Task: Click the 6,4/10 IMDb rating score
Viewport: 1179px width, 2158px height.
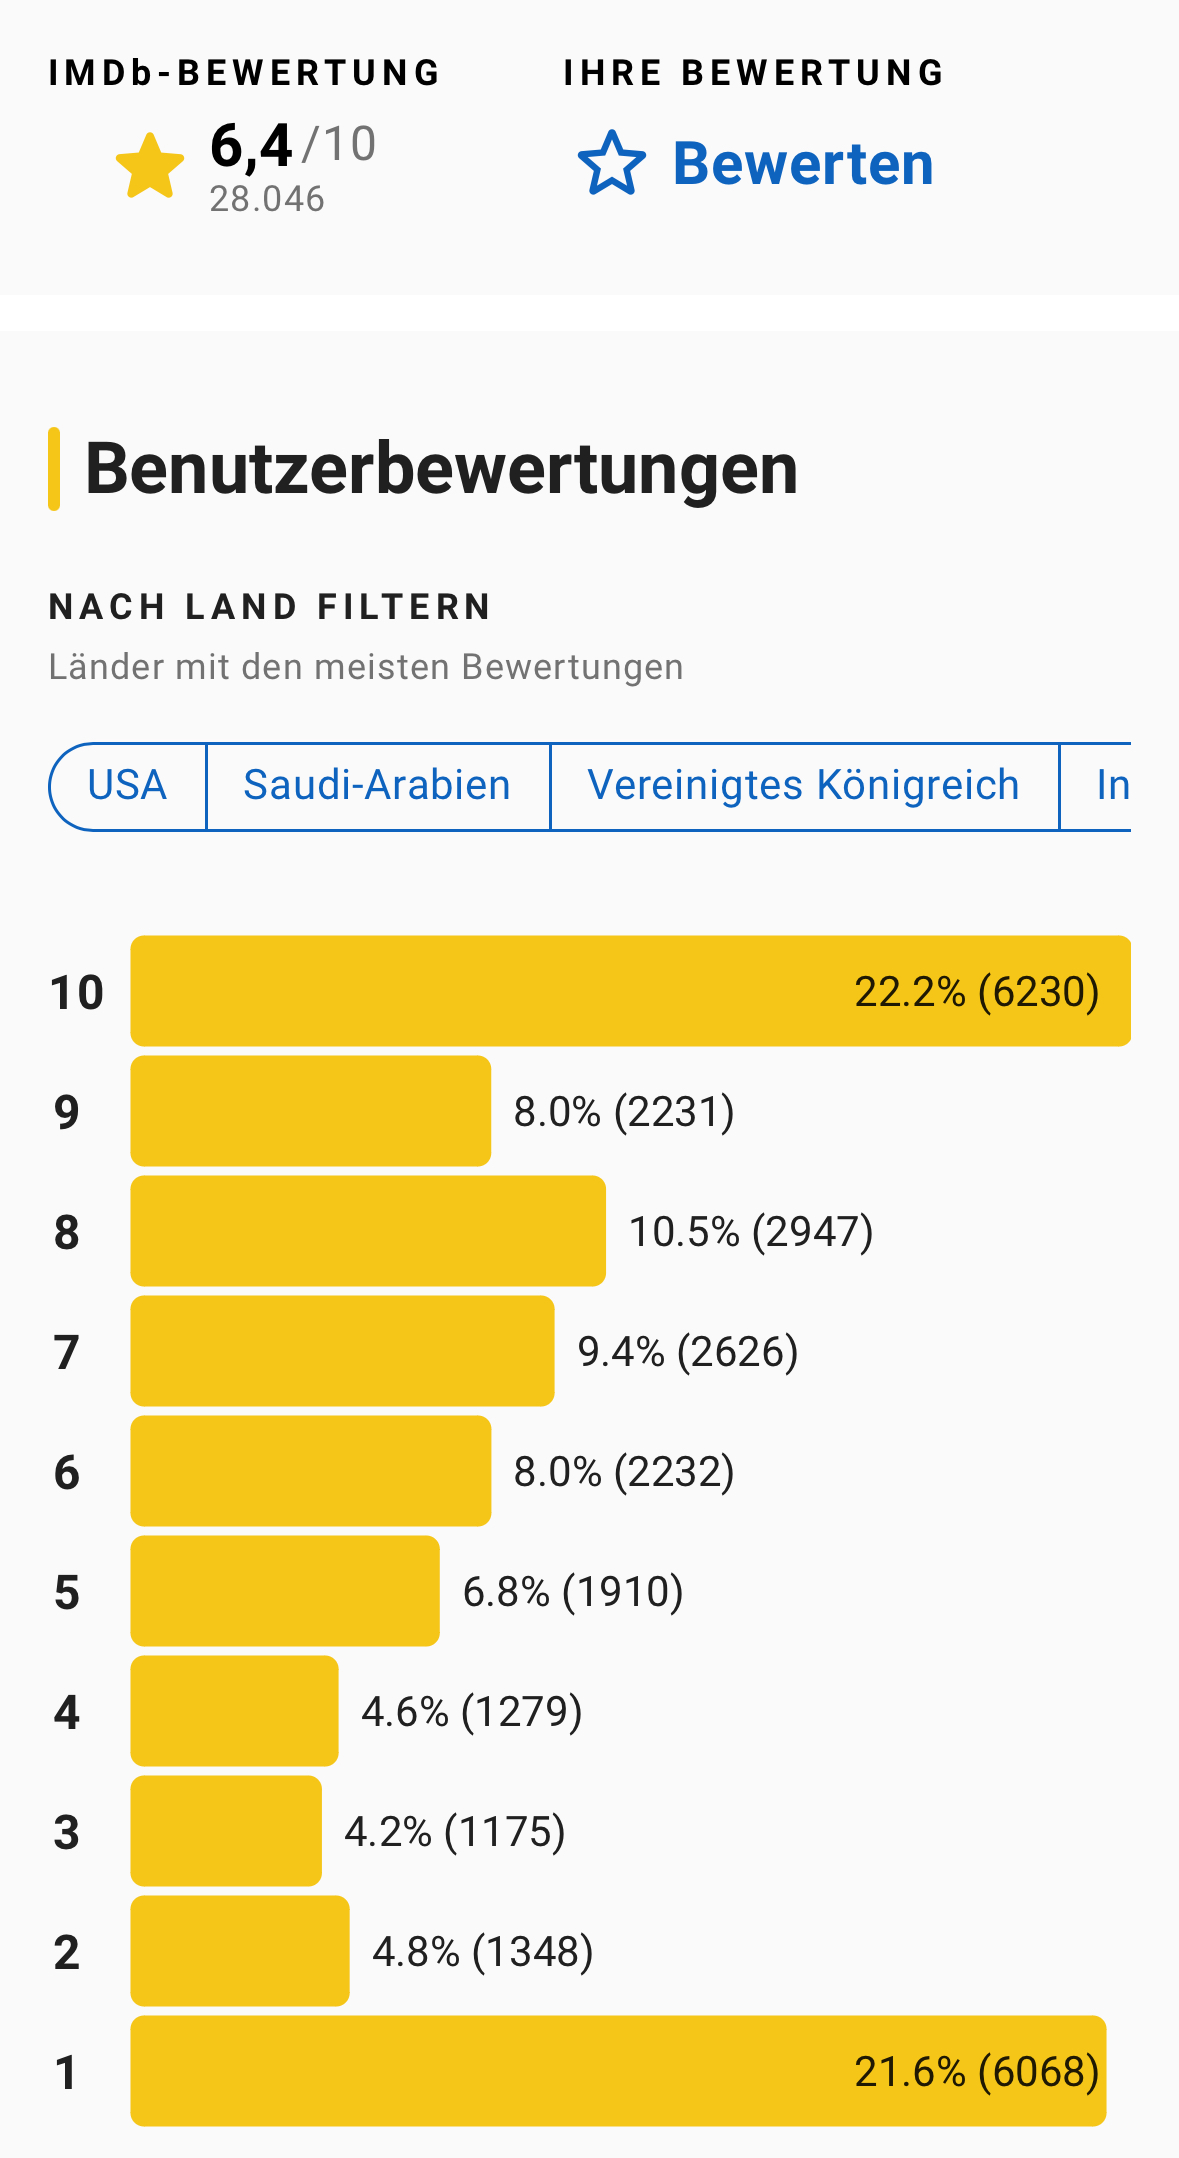Action: (x=292, y=146)
